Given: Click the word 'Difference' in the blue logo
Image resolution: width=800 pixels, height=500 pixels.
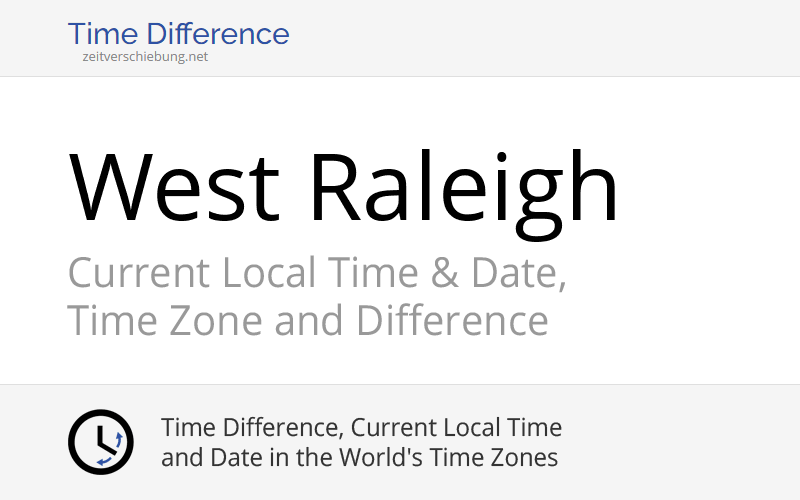Looking at the screenshot, I should [x=218, y=34].
